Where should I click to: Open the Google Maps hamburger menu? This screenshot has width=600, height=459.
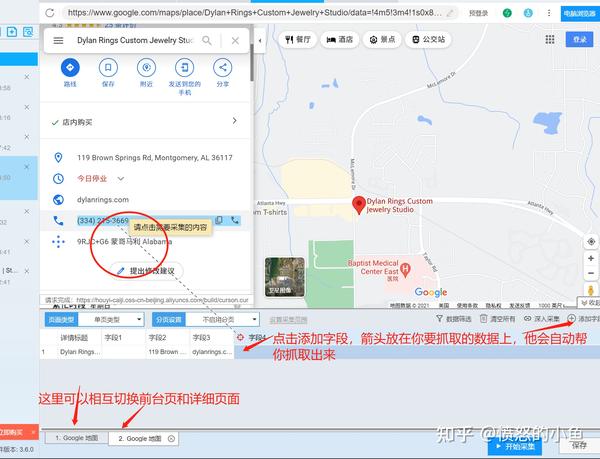tap(58, 40)
